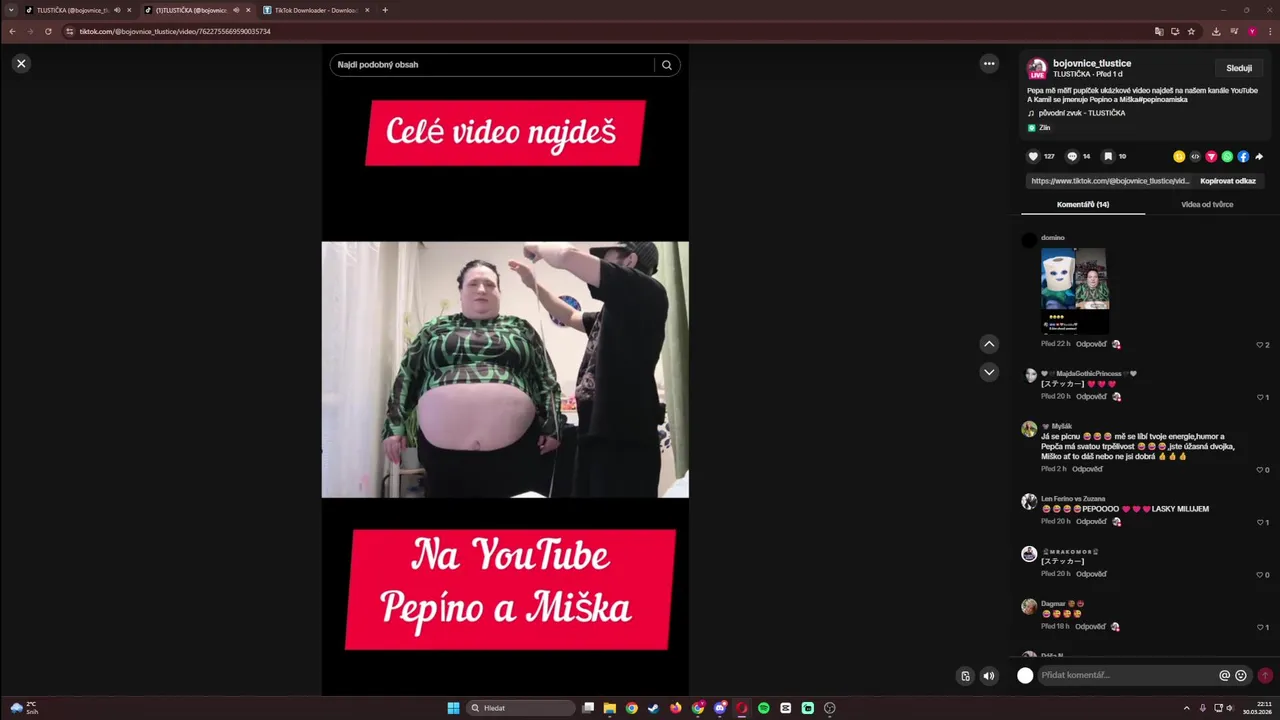Share via the Facebook icon
The image size is (1280, 720).
pyautogui.click(x=1243, y=156)
